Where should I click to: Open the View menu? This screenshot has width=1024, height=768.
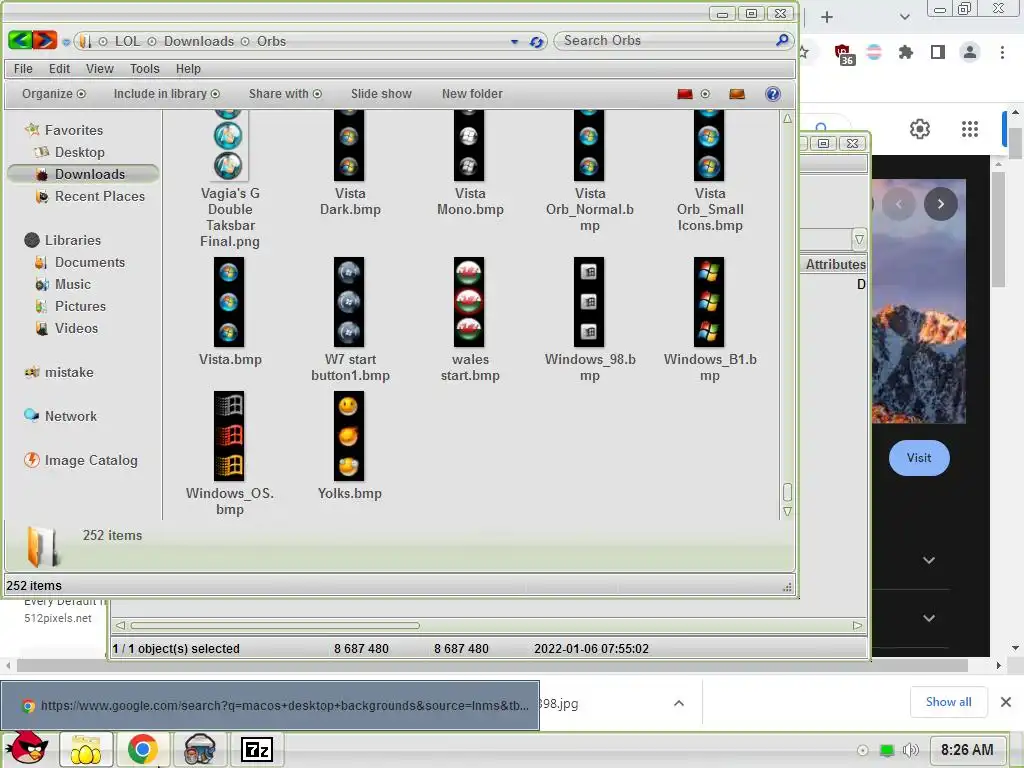coord(99,69)
